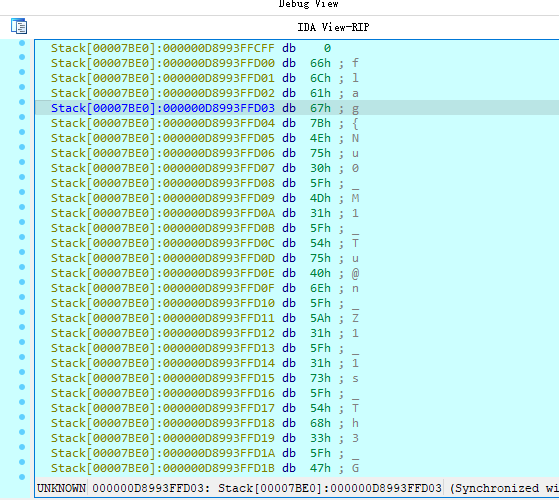Click breakpoint dot beside line 000000D8993FFD15

(x=22, y=372)
